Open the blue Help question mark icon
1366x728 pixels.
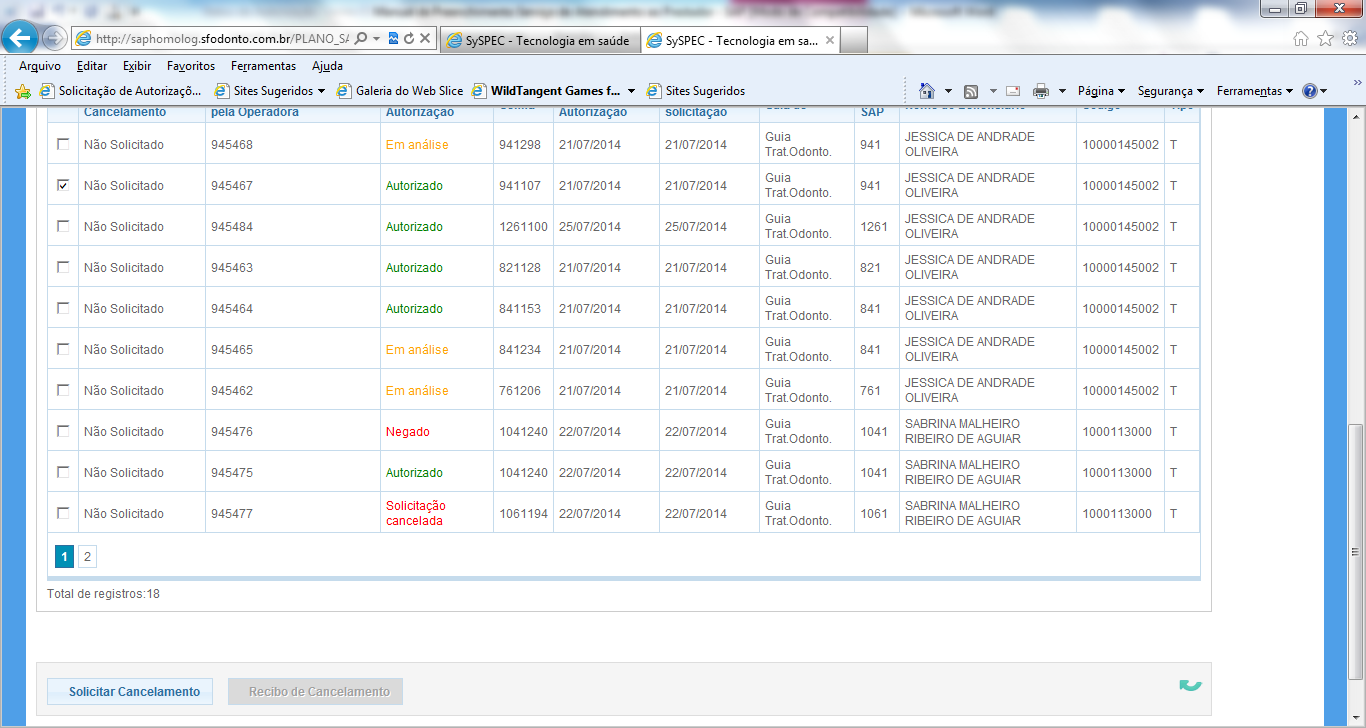click(1310, 91)
